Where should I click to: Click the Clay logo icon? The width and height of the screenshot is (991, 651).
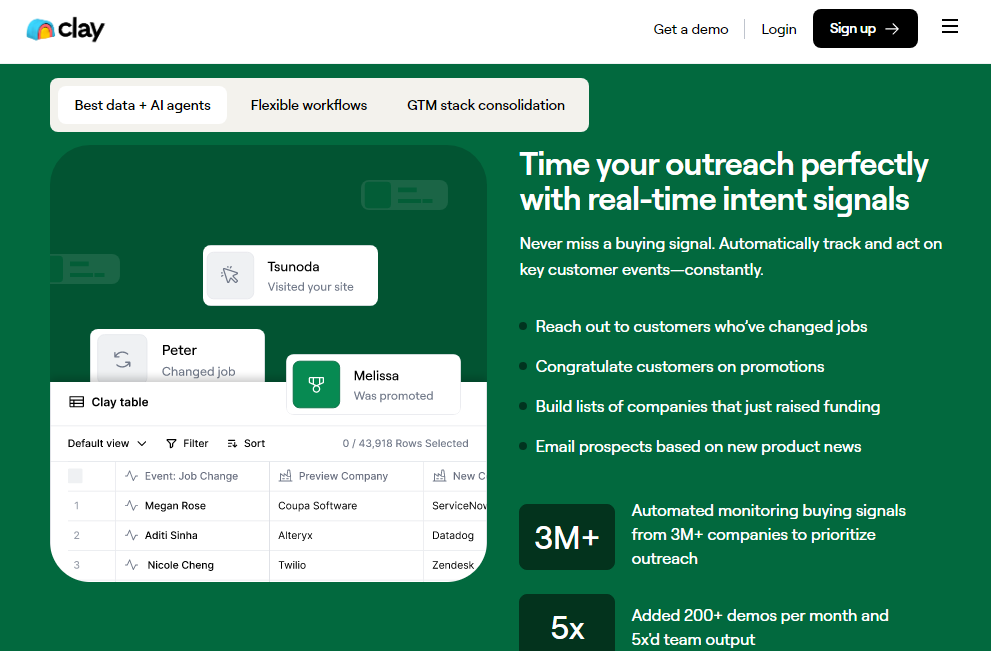(40, 29)
